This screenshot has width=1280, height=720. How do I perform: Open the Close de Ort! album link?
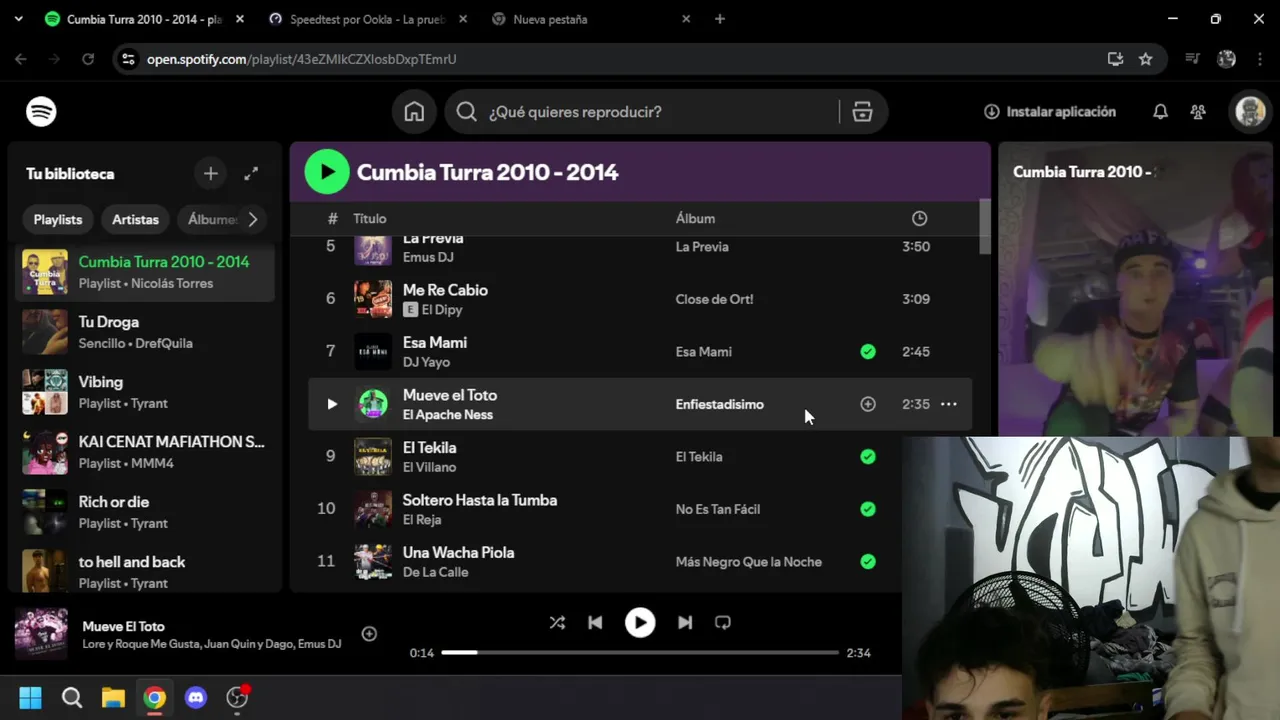(714, 299)
